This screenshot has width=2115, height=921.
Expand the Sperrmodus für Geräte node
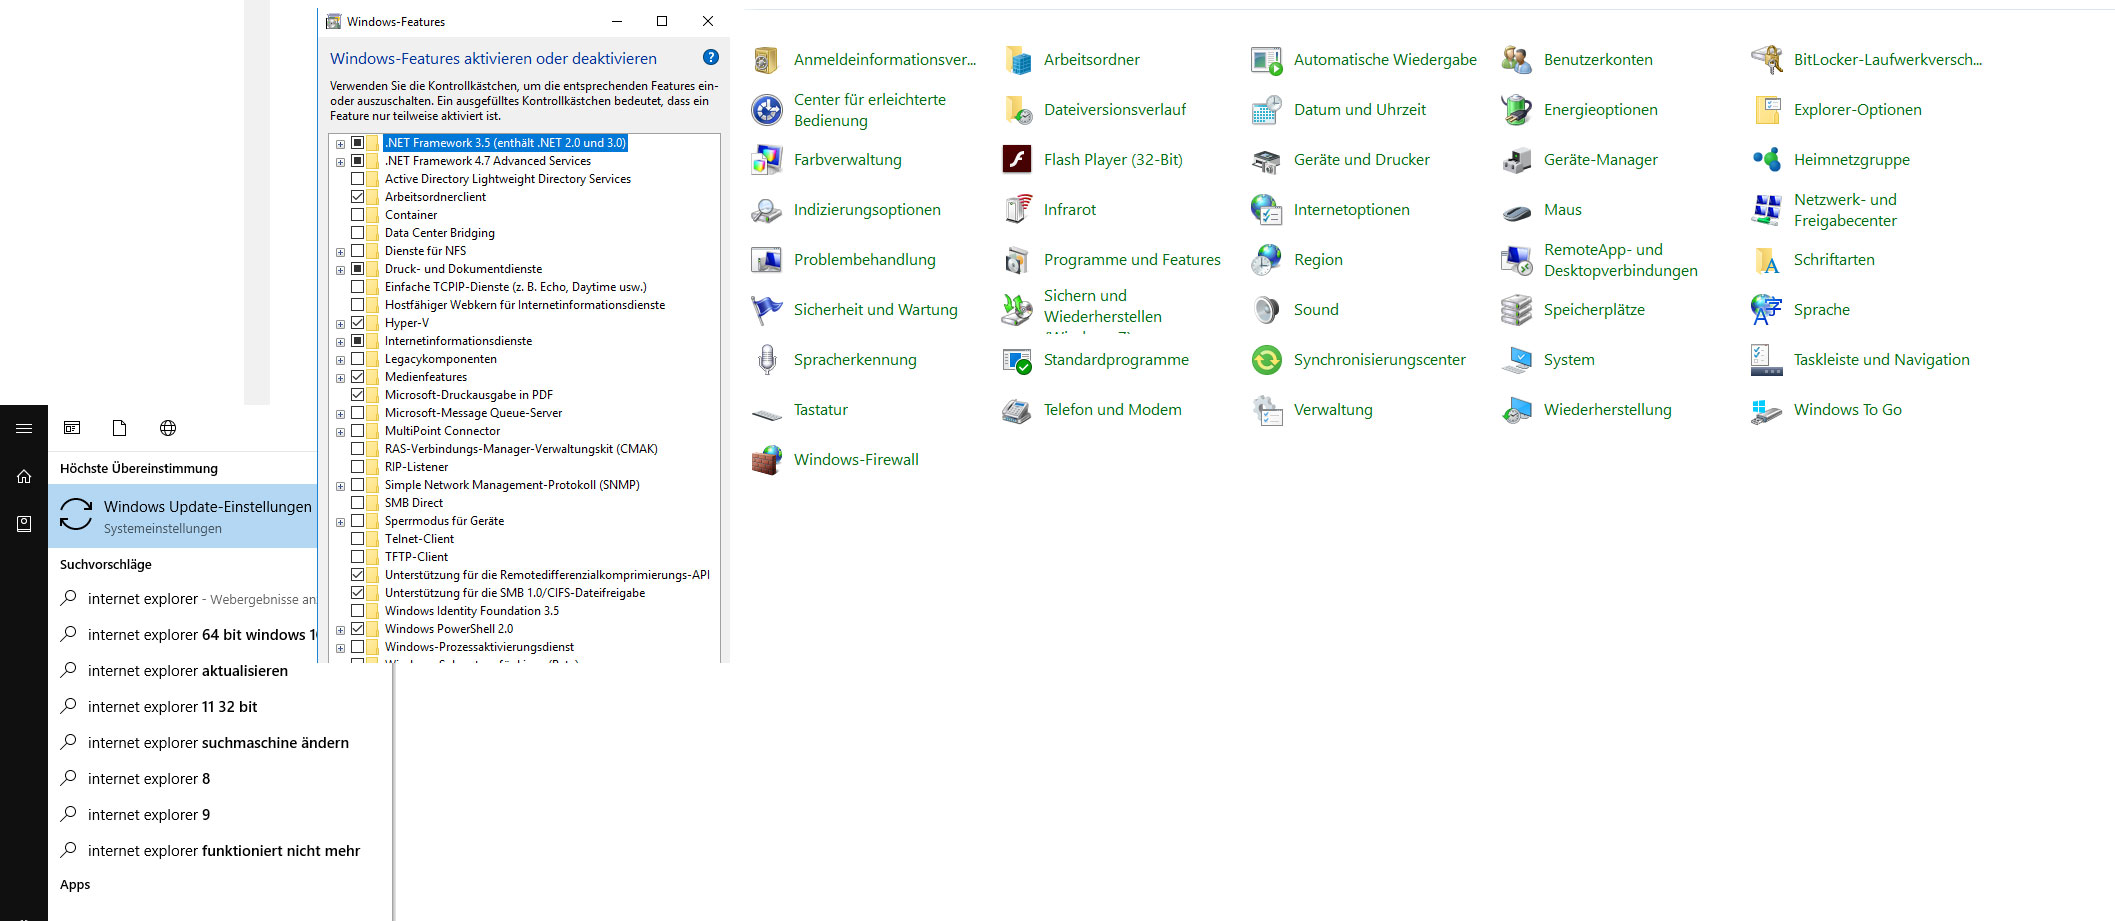[x=340, y=522]
